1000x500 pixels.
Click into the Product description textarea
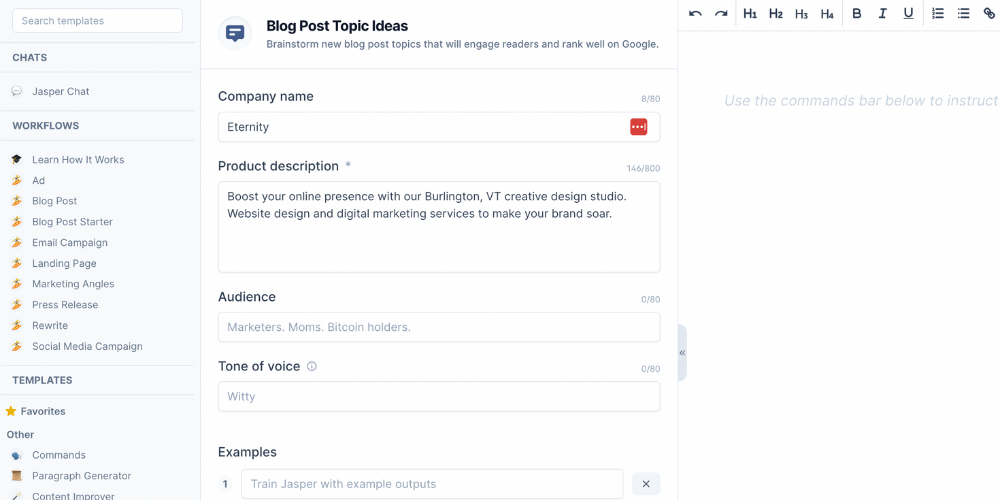tap(439, 227)
